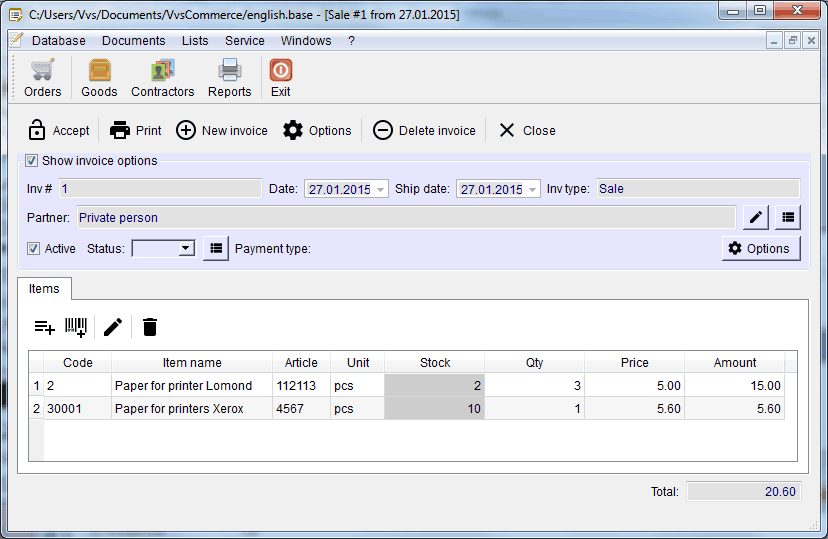Restore the inner document window
The height and width of the screenshot is (539, 828).
click(793, 41)
